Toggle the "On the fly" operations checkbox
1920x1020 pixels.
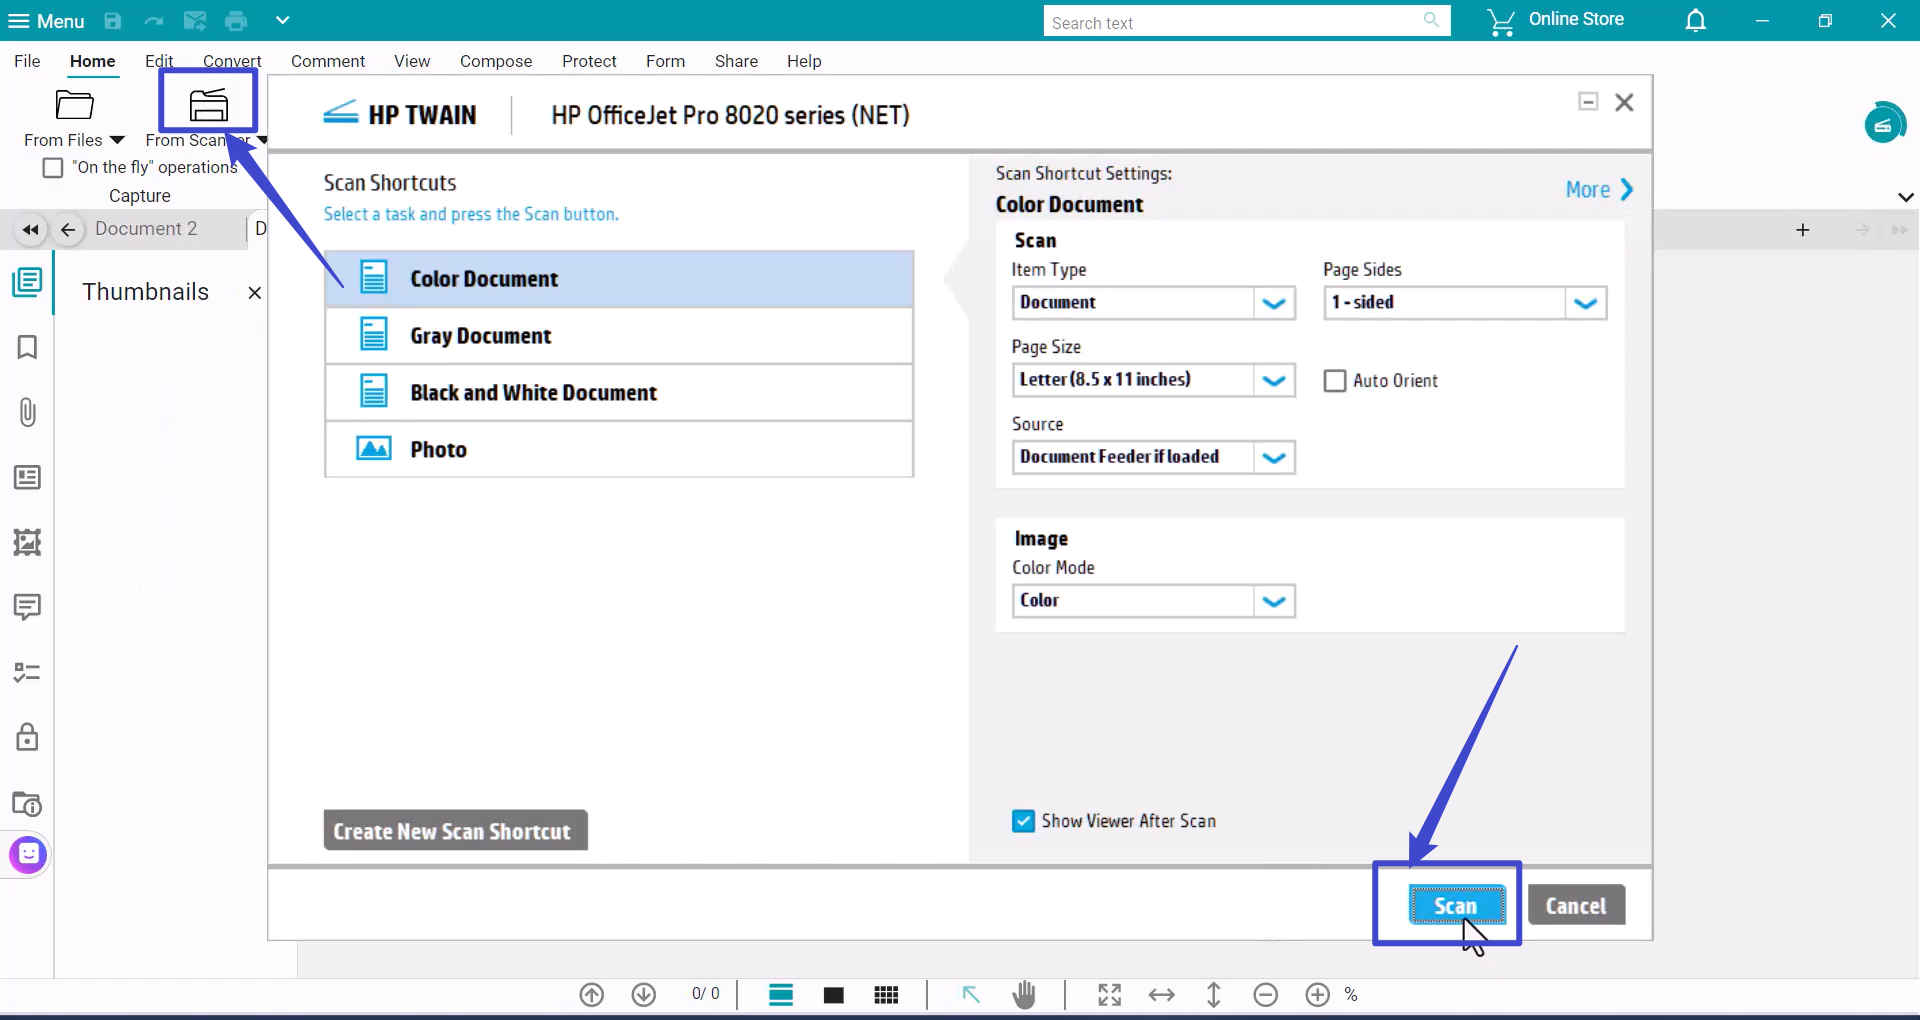pos(53,167)
